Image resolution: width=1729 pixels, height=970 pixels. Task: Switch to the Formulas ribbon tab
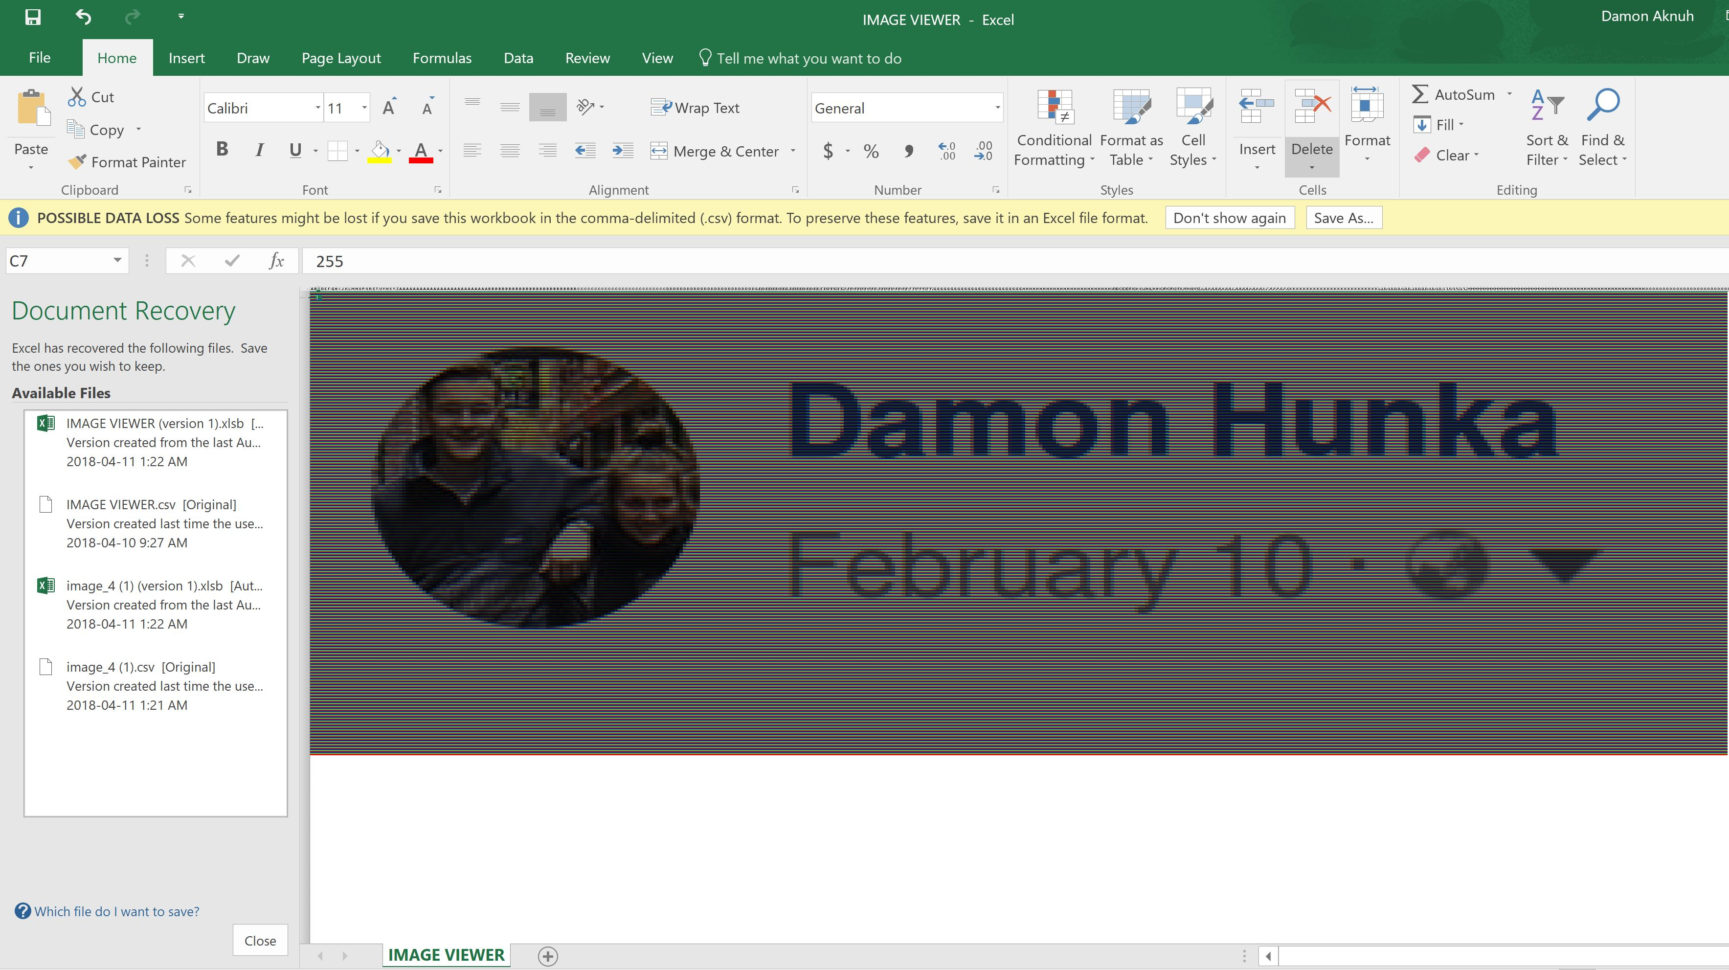pos(441,58)
